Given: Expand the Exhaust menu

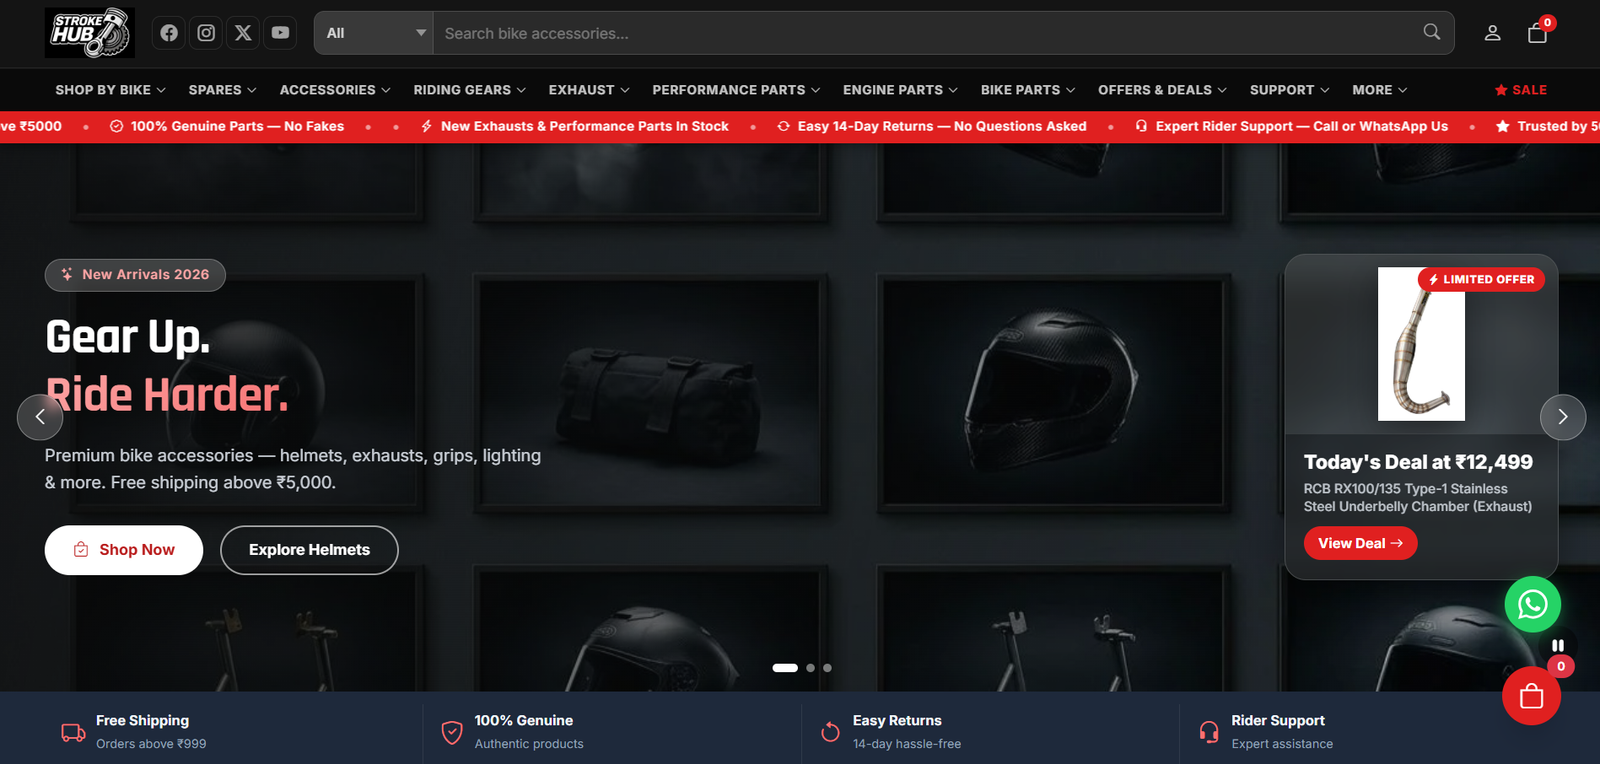Looking at the screenshot, I should pyautogui.click(x=589, y=90).
